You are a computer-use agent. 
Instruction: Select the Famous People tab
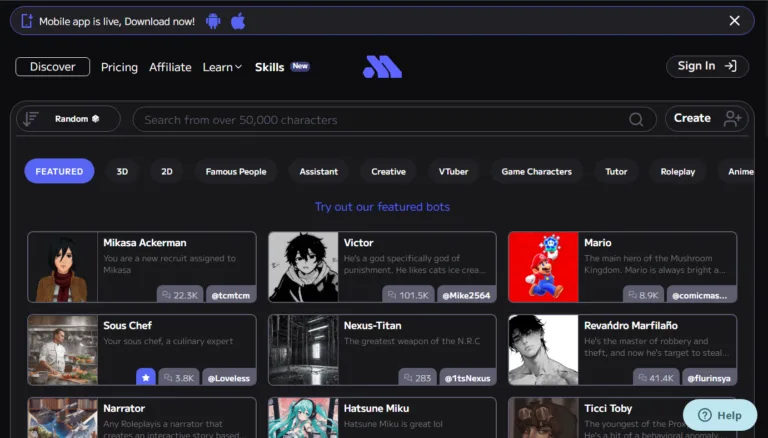(236, 171)
